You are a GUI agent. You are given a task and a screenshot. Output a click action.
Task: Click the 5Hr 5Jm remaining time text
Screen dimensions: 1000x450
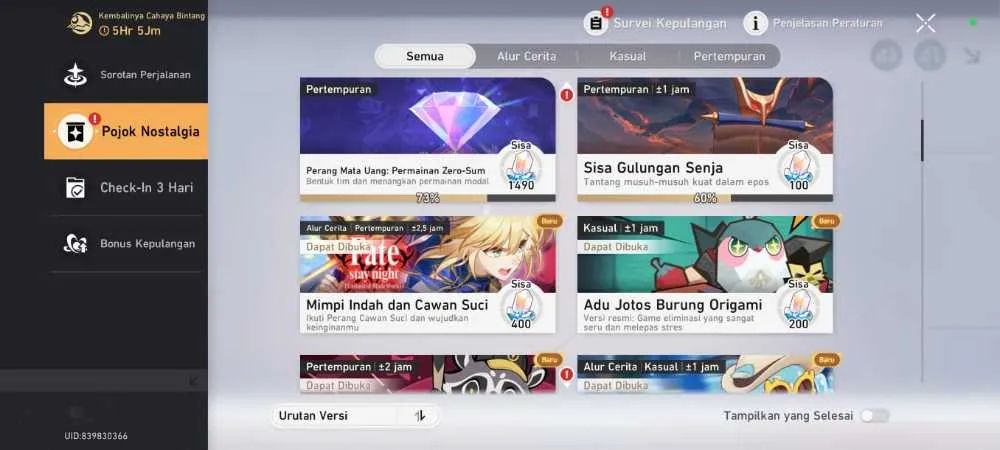pos(129,30)
